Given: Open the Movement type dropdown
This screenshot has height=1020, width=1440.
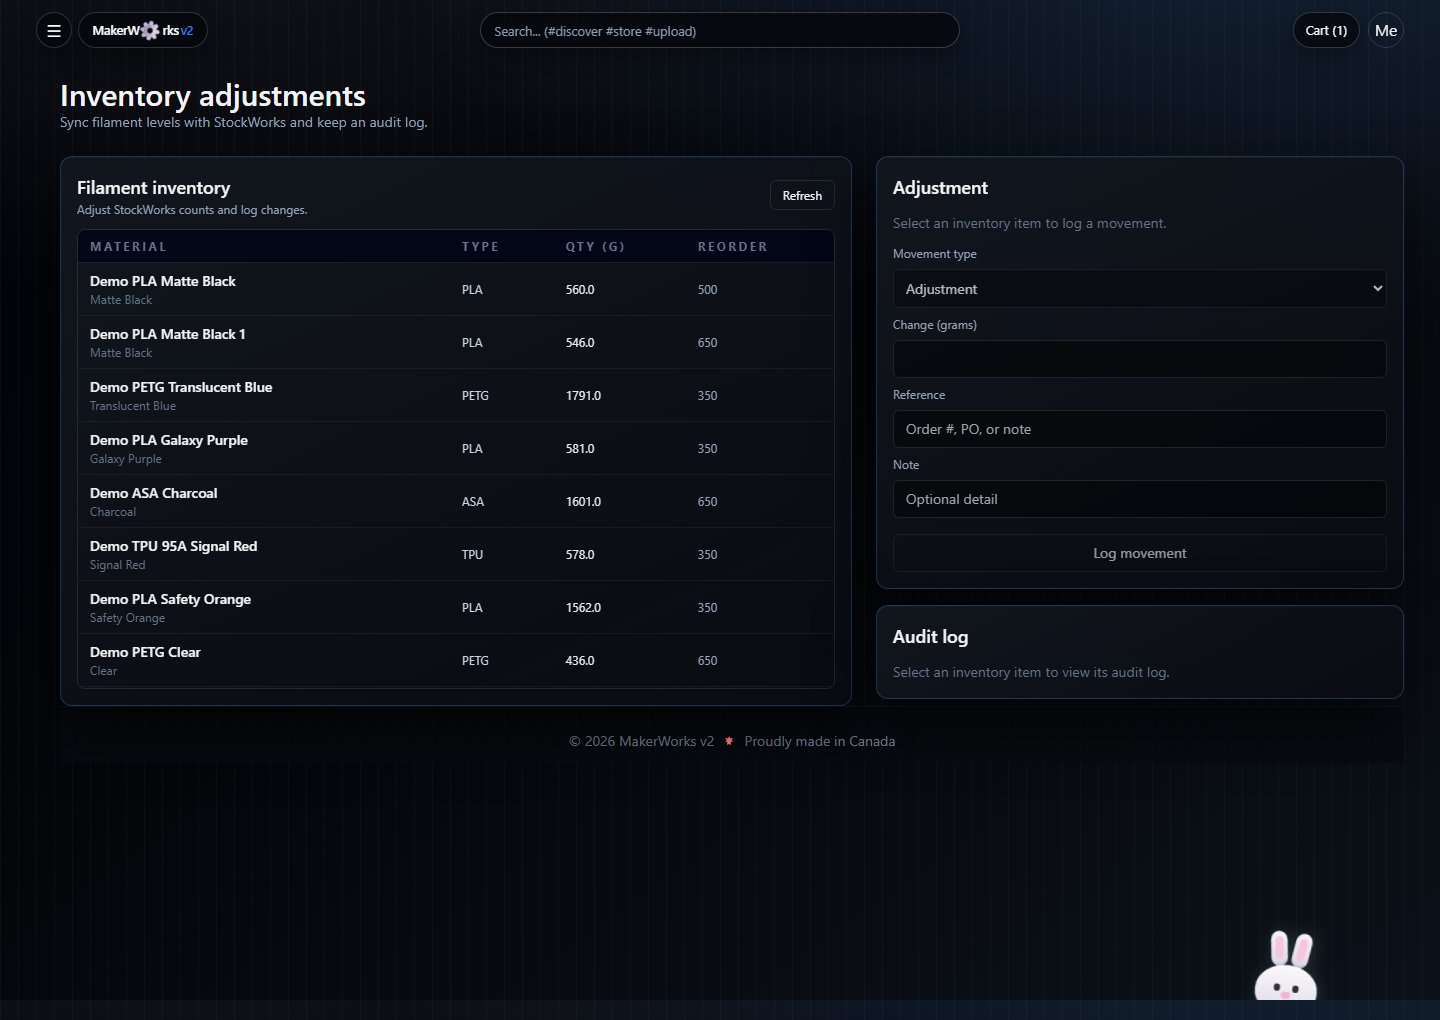Looking at the screenshot, I should tap(1140, 289).
